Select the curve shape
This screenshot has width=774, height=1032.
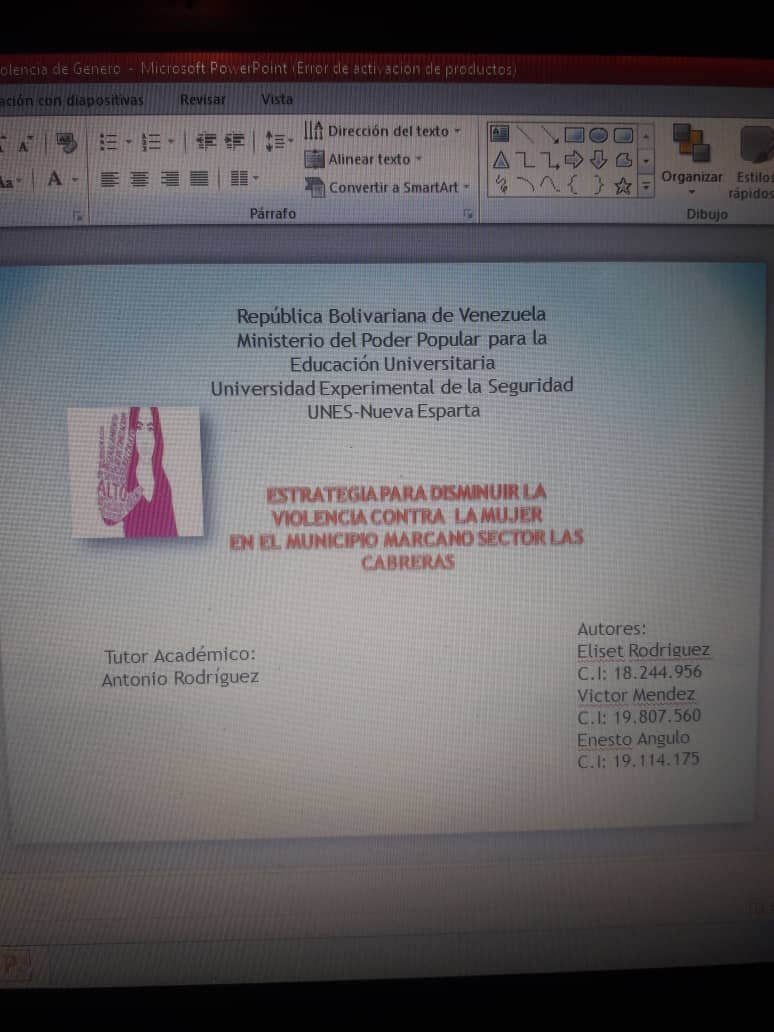(550, 186)
